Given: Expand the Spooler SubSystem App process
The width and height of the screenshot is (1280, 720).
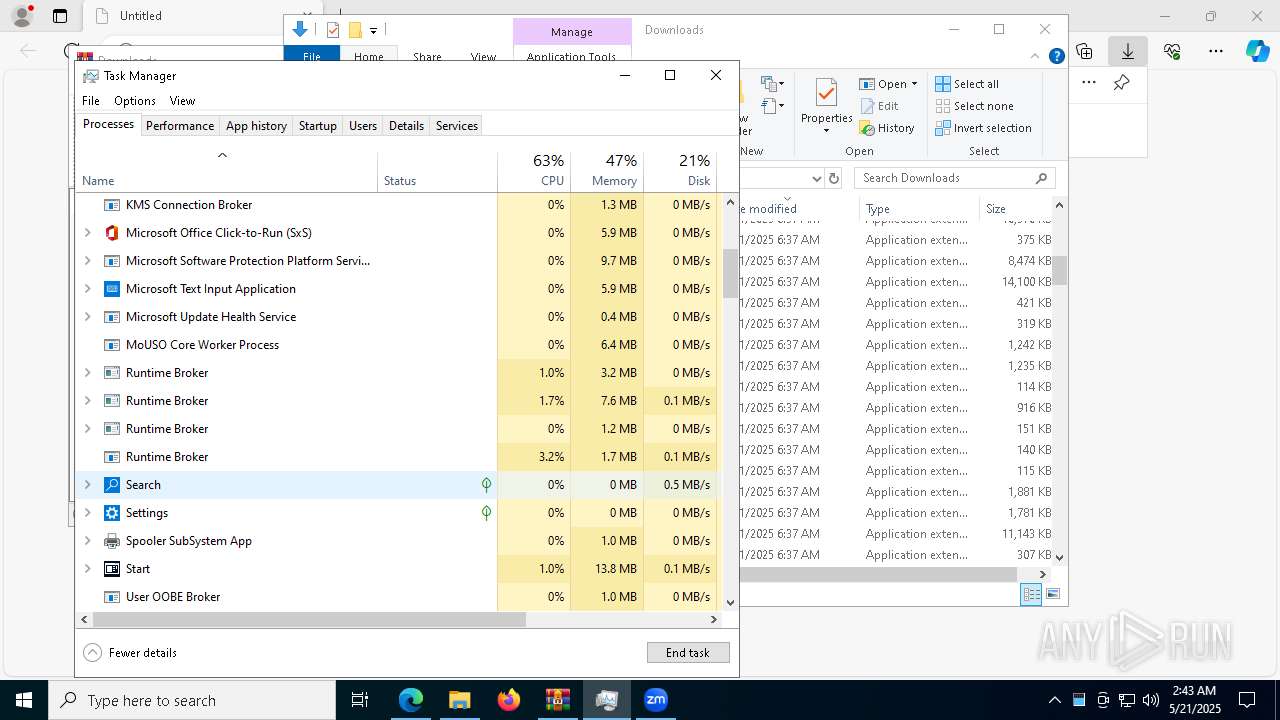Looking at the screenshot, I should tap(87, 541).
